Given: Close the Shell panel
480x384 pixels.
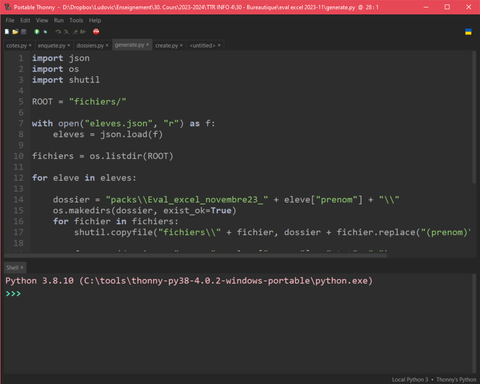Looking at the screenshot, I should pyautogui.click(x=22, y=268).
